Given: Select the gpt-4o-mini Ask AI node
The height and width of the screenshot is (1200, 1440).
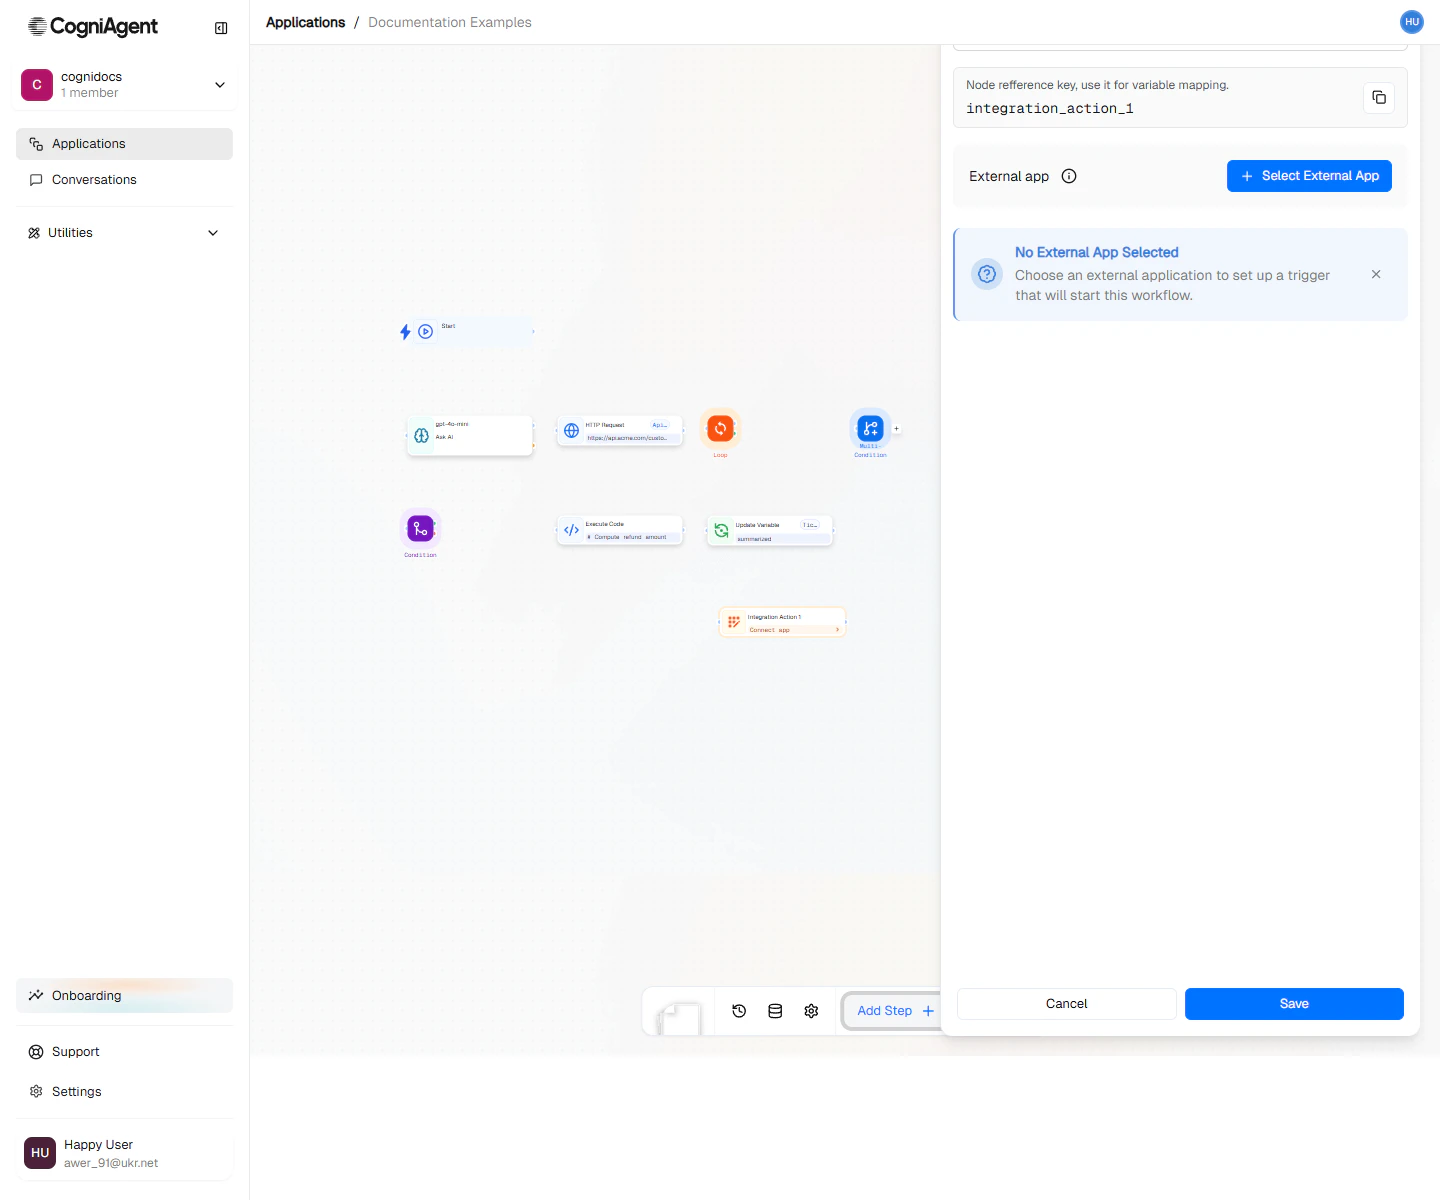Looking at the screenshot, I should (470, 436).
